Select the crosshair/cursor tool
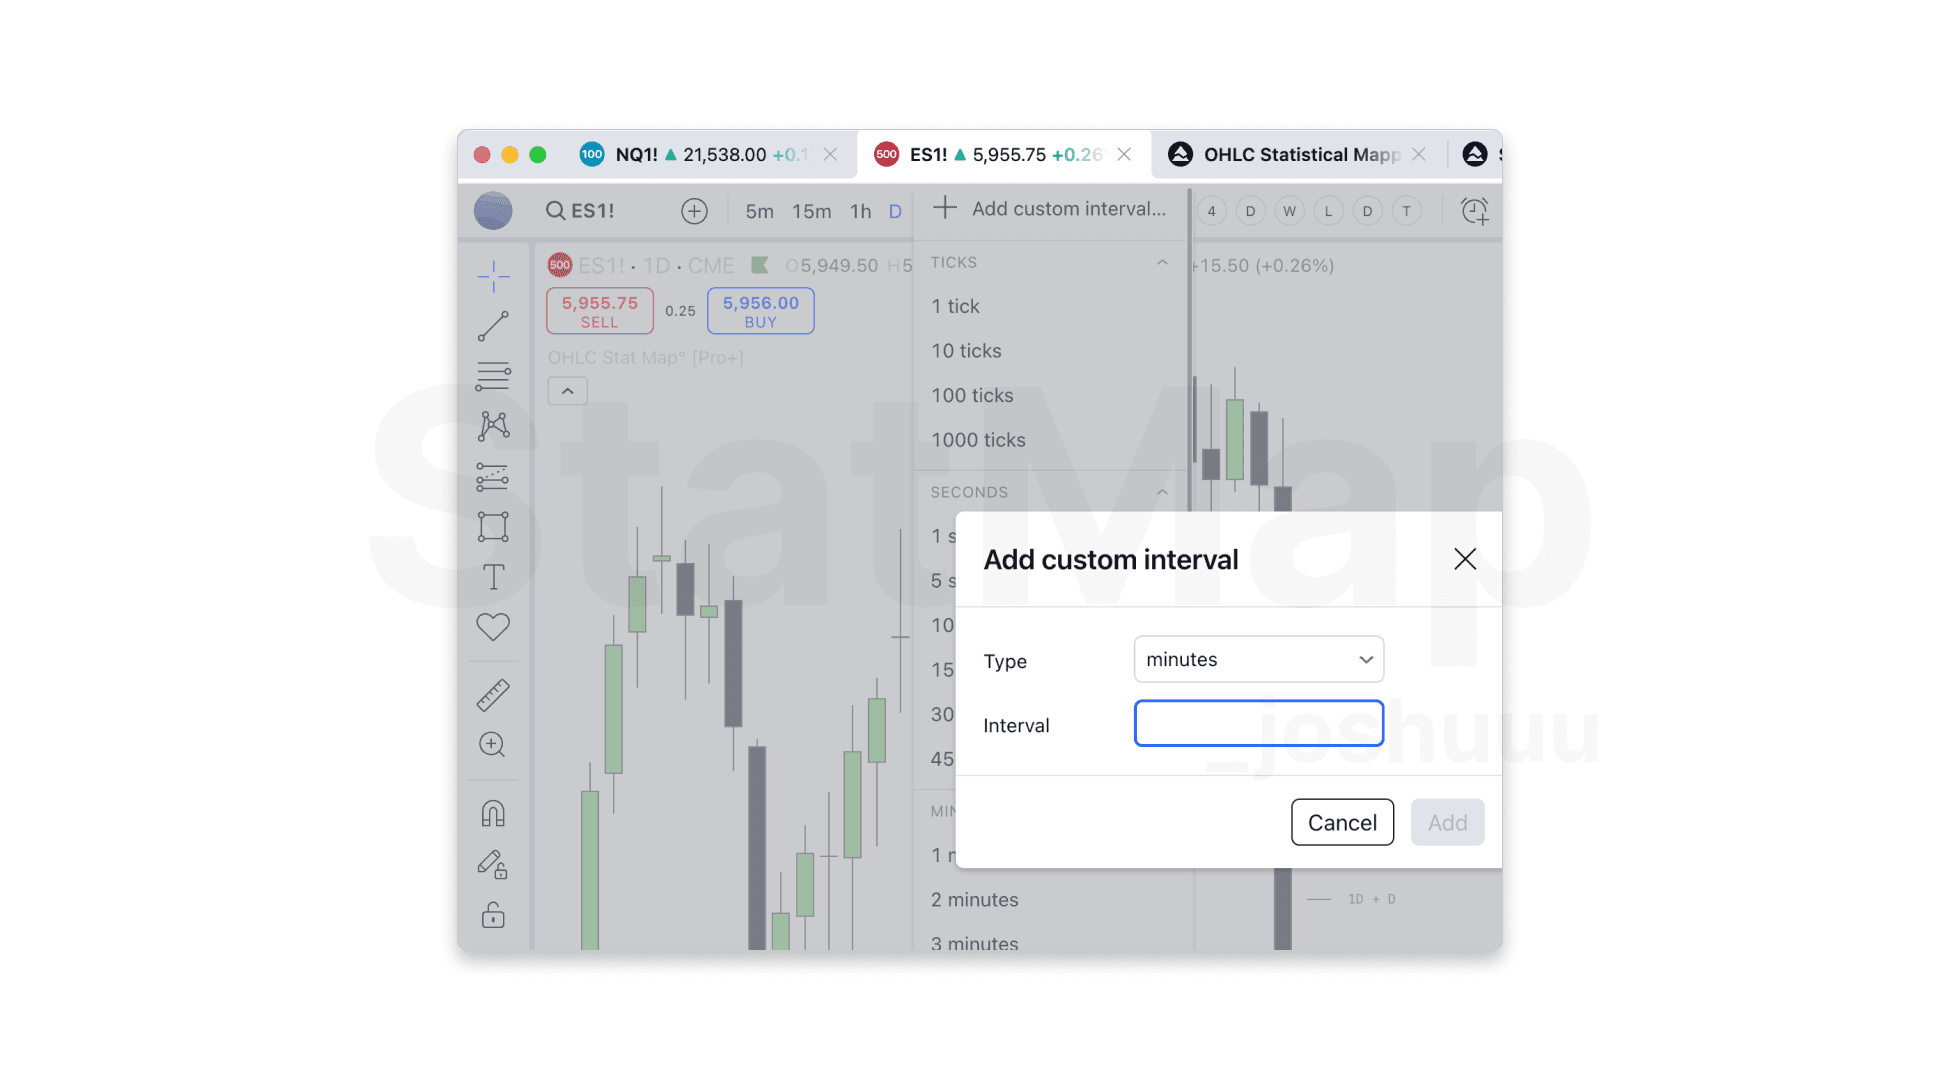 pyautogui.click(x=492, y=275)
